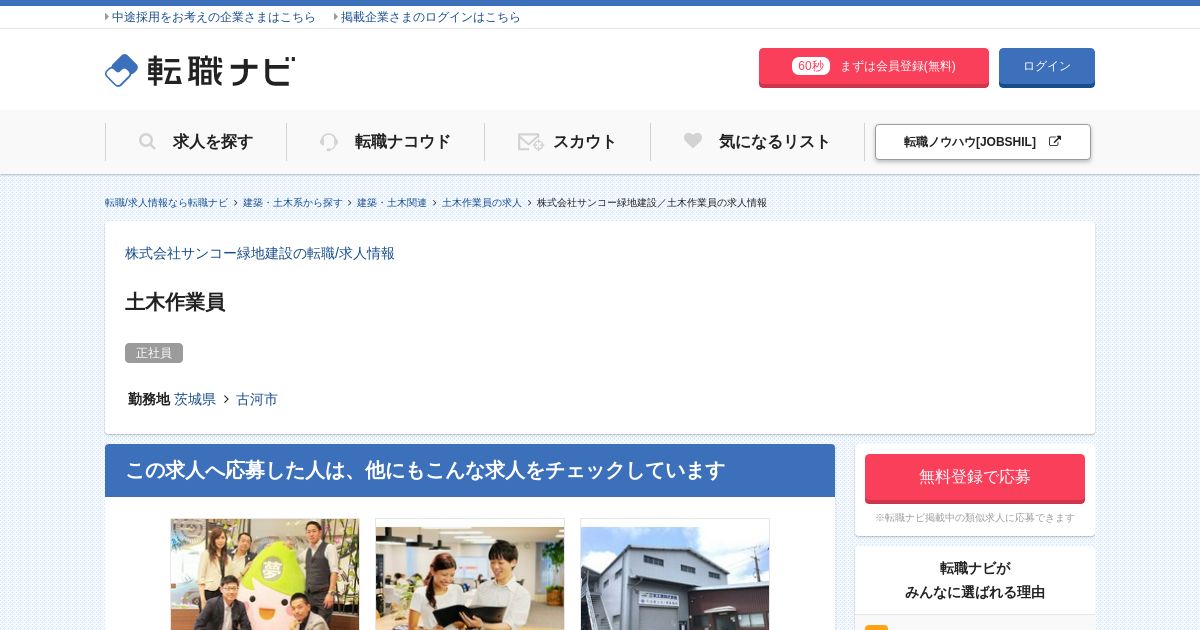
Task: Click the headset icon beside 転職ナコウド
Action: (329, 142)
